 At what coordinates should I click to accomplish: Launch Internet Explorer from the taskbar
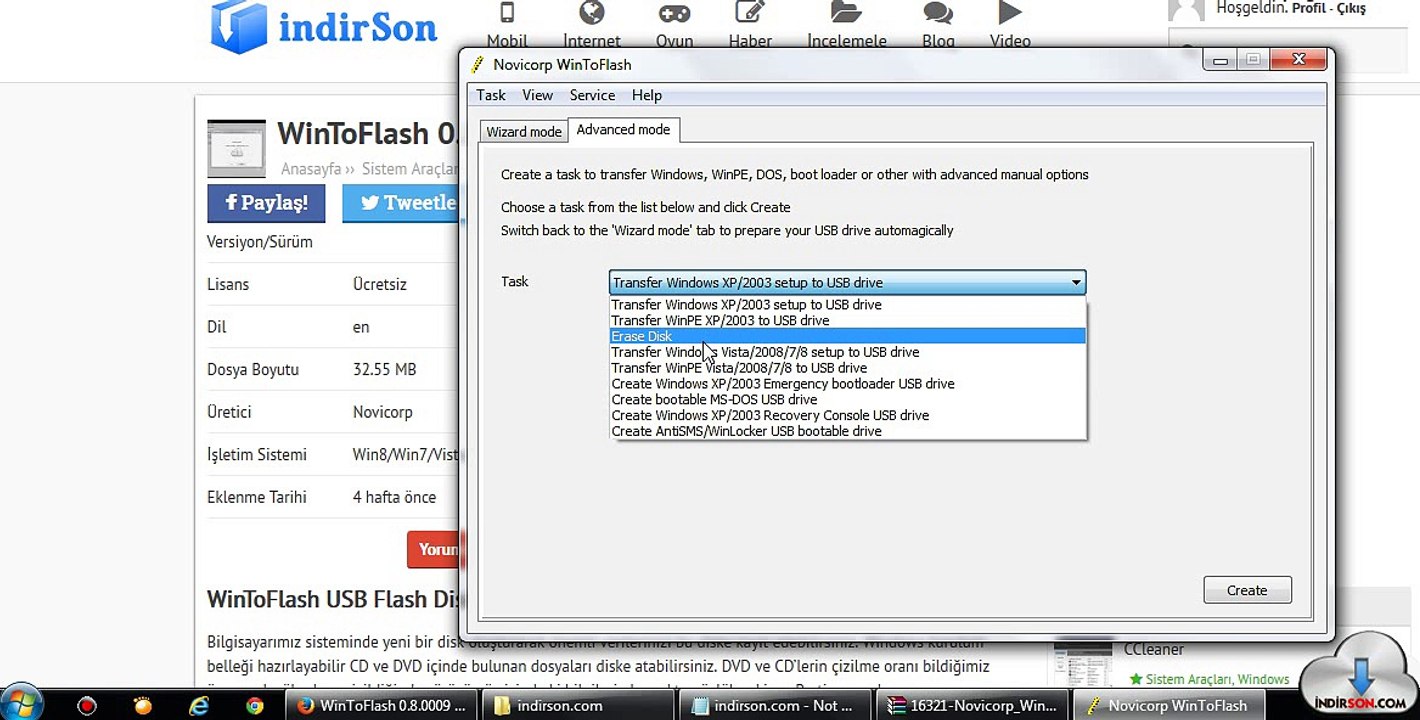(x=199, y=705)
